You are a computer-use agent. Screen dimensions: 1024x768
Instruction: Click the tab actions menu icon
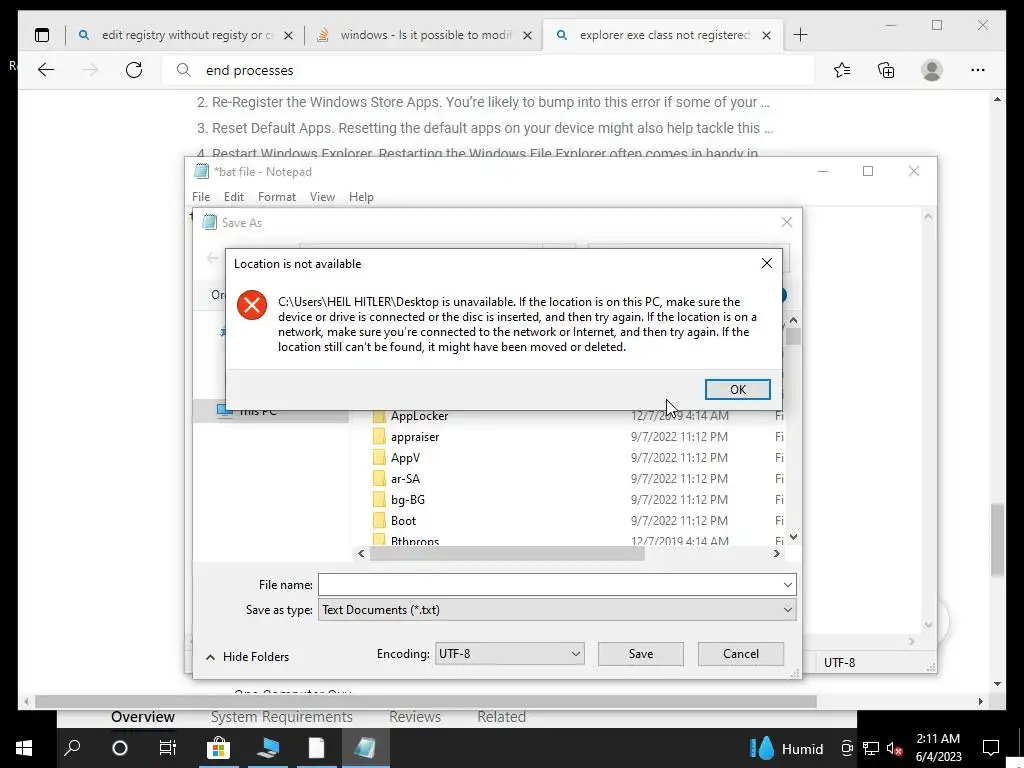(x=42, y=35)
